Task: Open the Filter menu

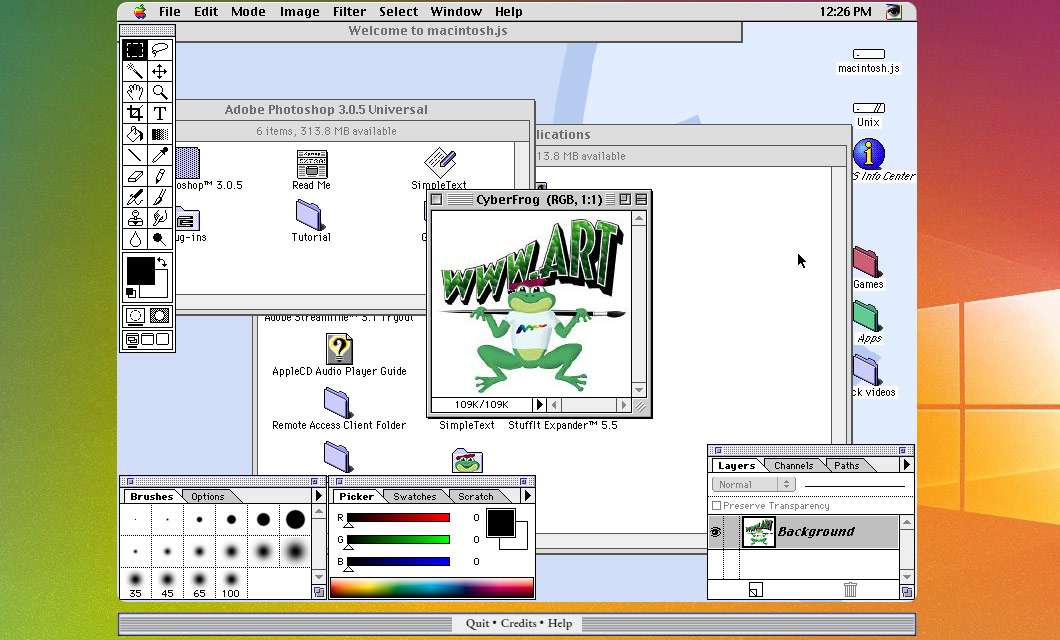Action: coord(349,11)
